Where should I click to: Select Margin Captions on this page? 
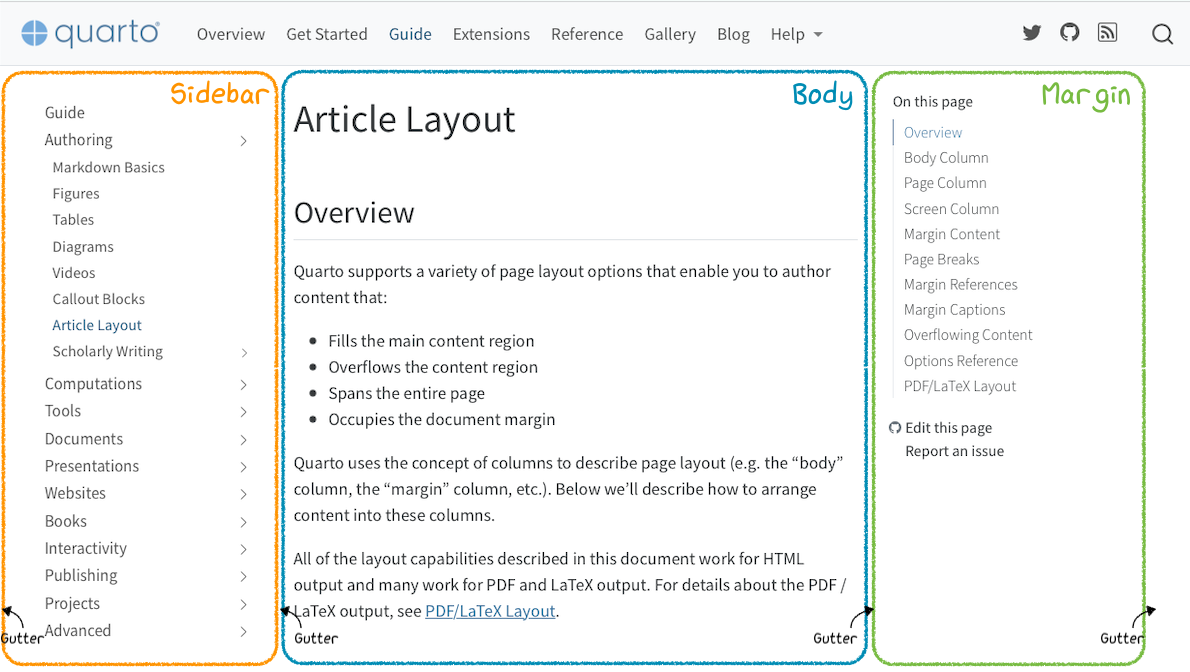954,309
